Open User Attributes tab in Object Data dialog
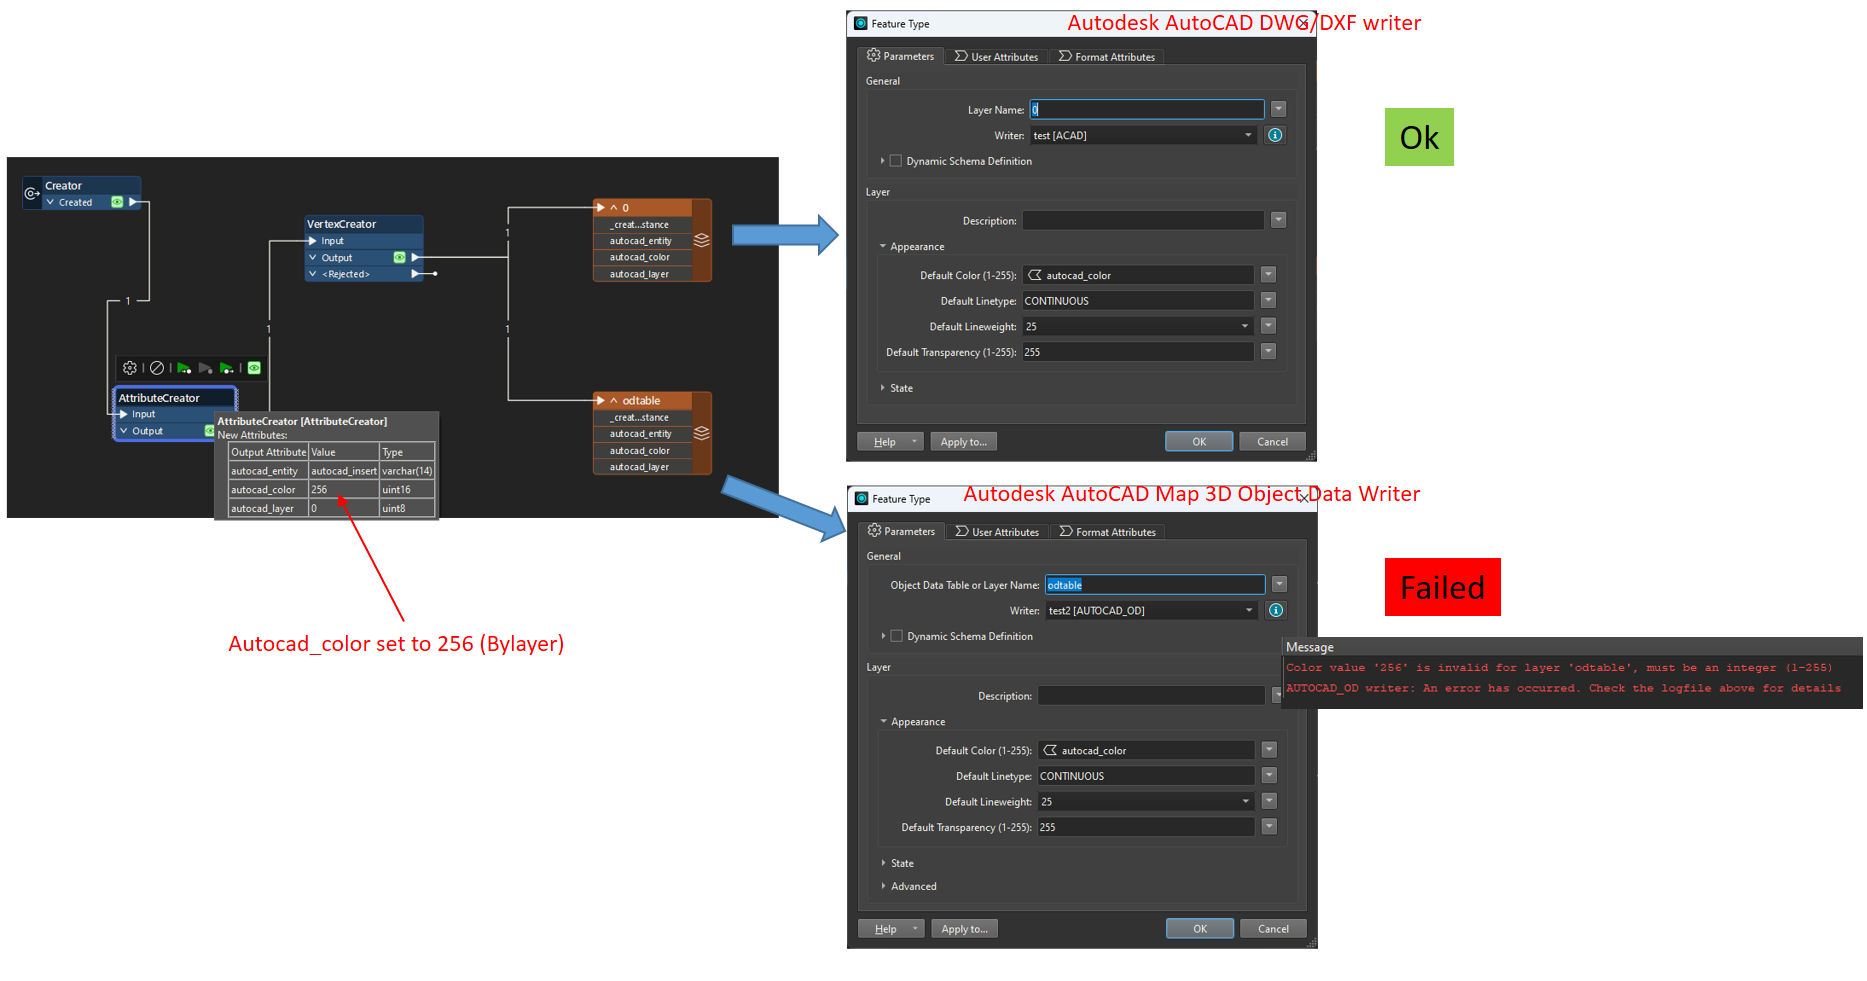The height and width of the screenshot is (981, 1867). [x=997, y=532]
